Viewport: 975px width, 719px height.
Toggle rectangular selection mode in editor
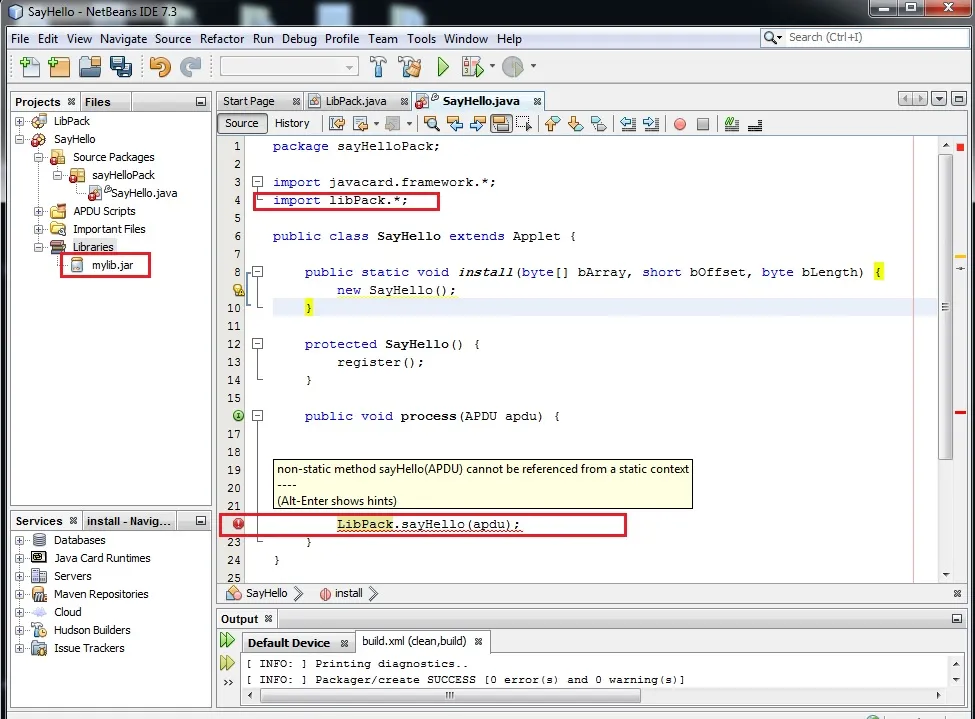pyautogui.click(x=523, y=124)
